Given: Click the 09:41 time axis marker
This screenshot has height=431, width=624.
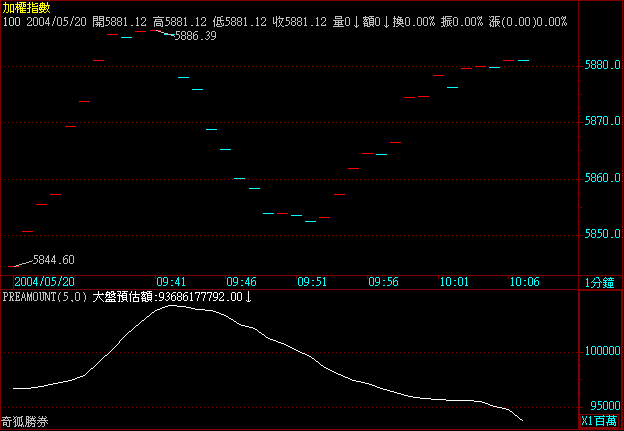Looking at the screenshot, I should (171, 282).
